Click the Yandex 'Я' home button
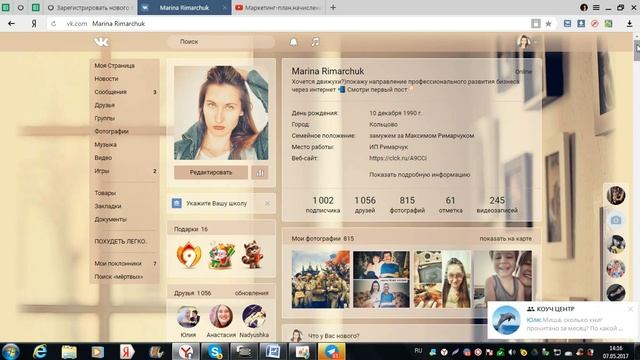Viewport: 640px width, 360px height. 34,24
